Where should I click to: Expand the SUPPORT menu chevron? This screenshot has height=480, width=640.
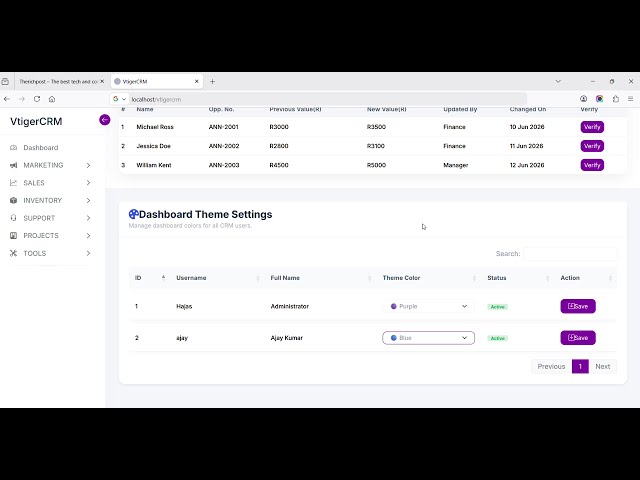click(x=88, y=218)
